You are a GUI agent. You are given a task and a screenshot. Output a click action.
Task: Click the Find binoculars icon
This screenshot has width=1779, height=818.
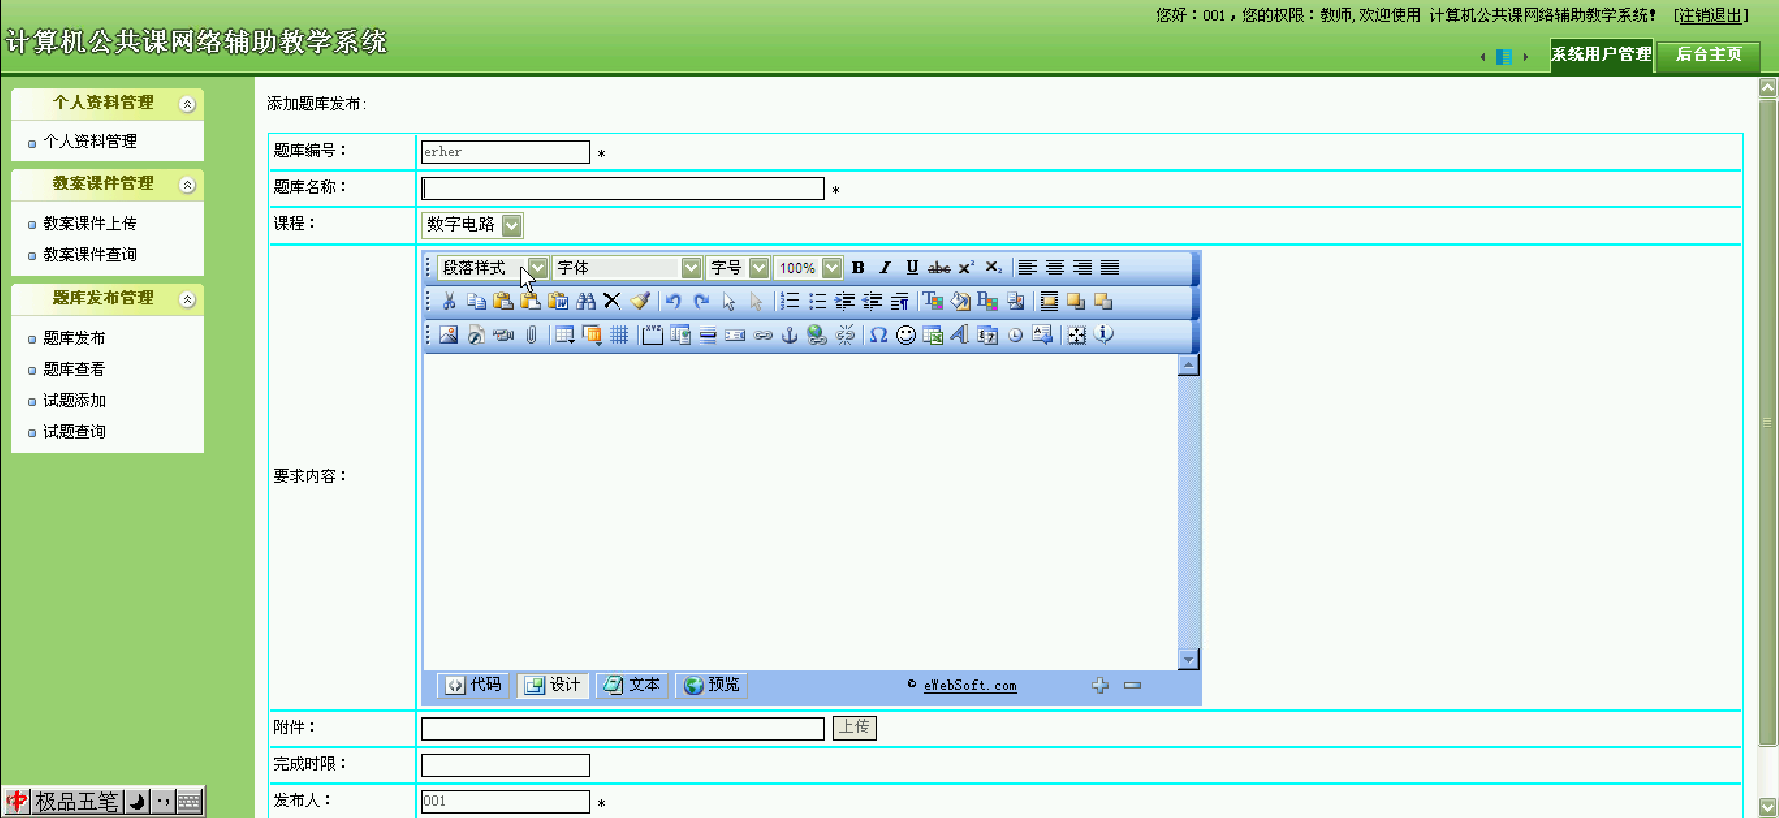586,301
